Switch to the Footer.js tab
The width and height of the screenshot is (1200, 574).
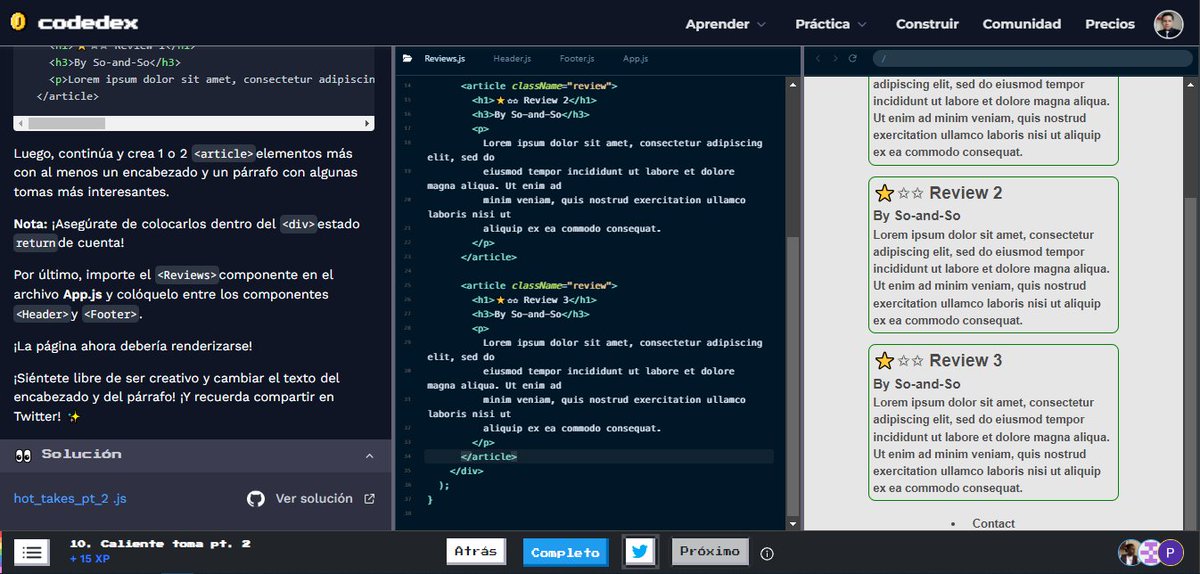(x=577, y=59)
